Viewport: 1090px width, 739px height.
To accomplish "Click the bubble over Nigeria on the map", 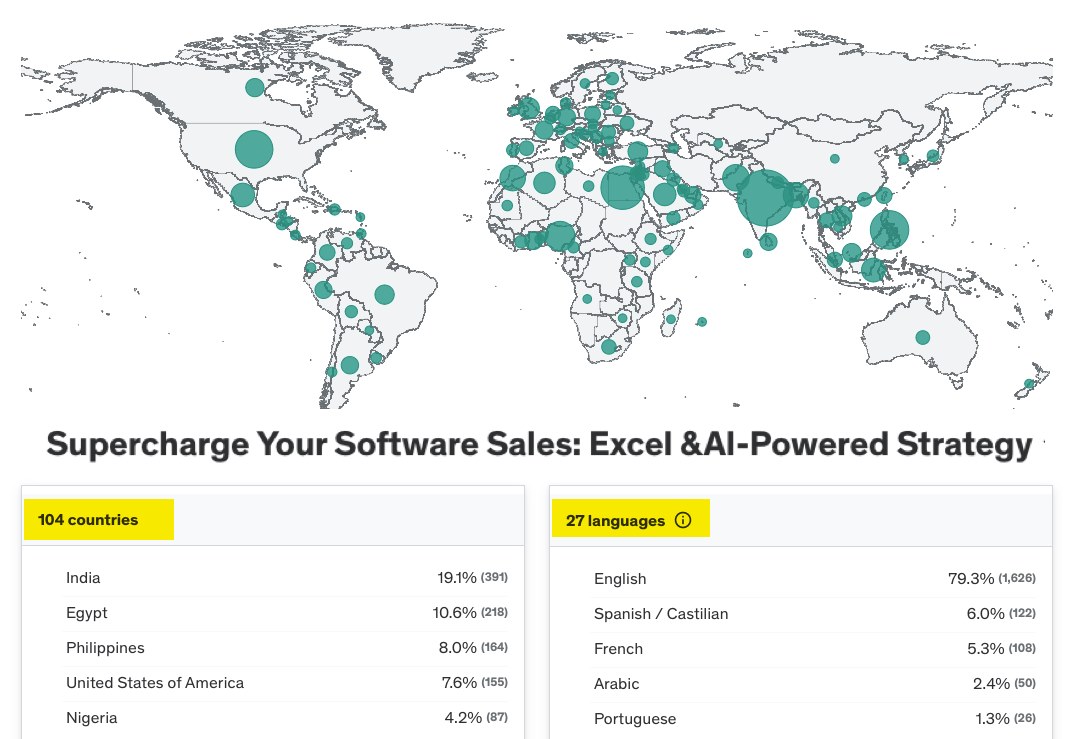I will 558,235.
